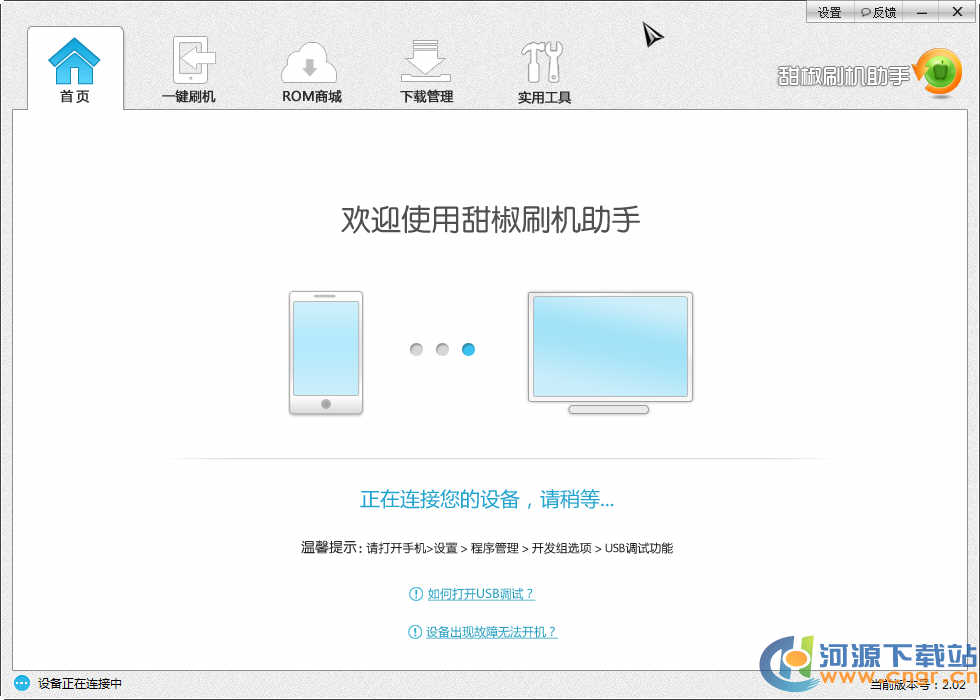Minimize the flash assistant window

click(x=921, y=11)
